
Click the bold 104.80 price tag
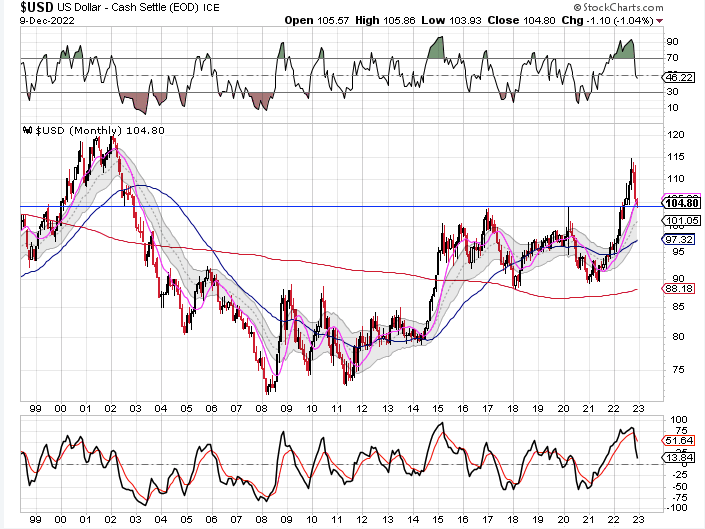tap(680, 201)
